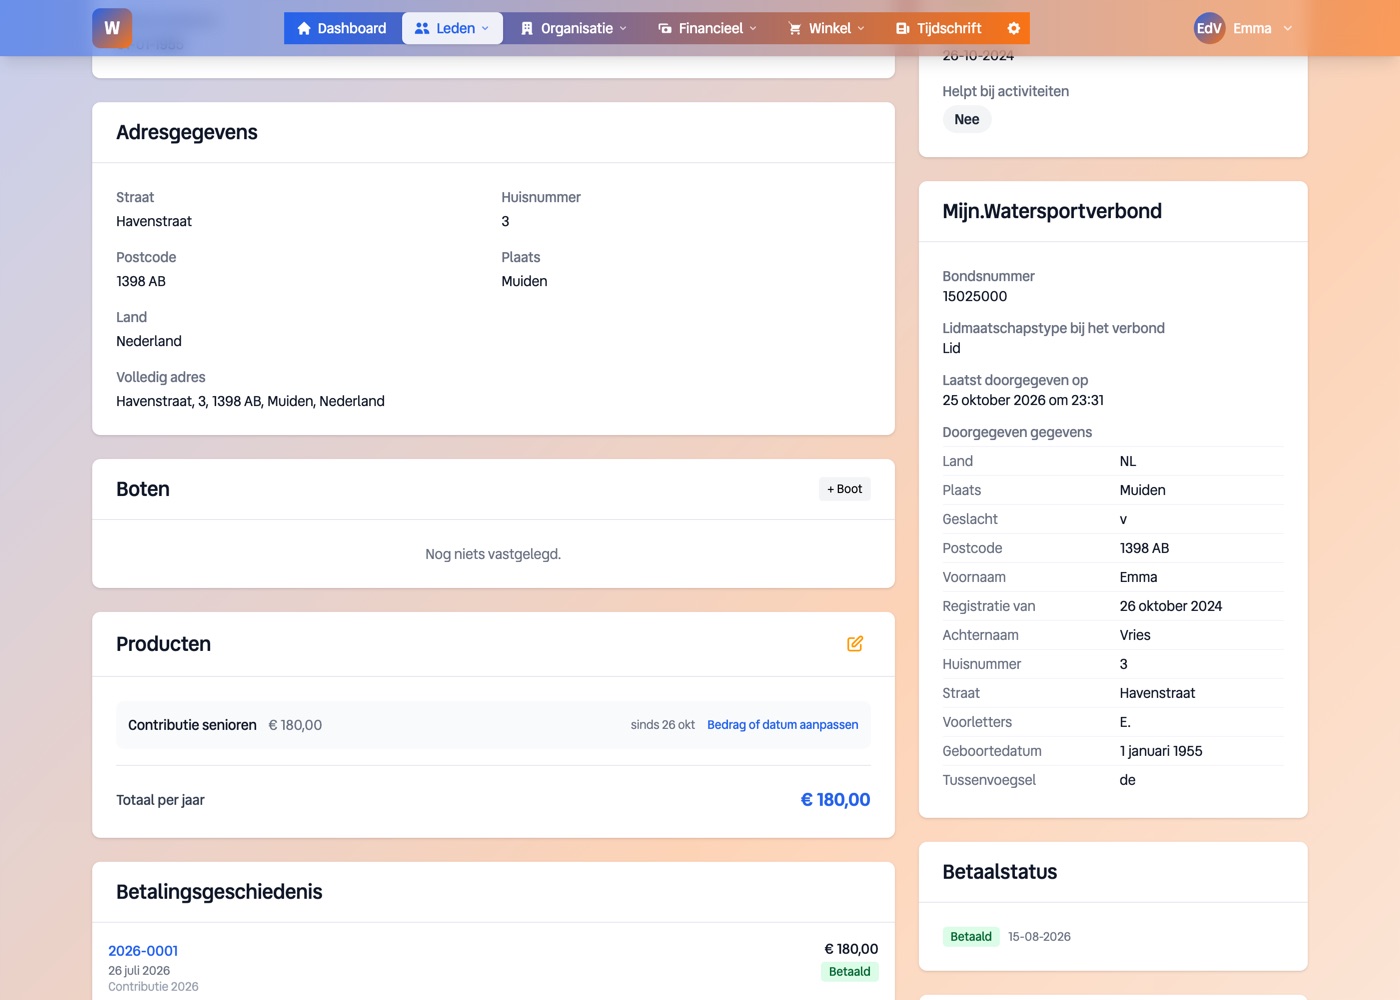The image size is (1400, 1000).
Task: Click the Betaald badge in Betaalstatus
Action: coord(971,937)
